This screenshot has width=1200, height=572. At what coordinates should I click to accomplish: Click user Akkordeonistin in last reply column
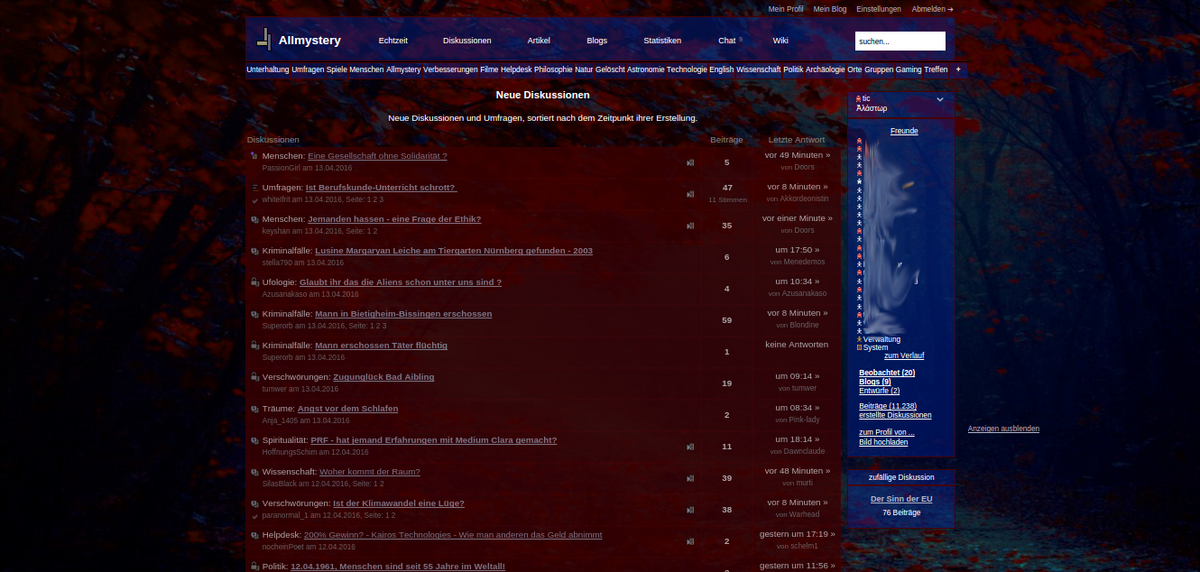pos(805,199)
